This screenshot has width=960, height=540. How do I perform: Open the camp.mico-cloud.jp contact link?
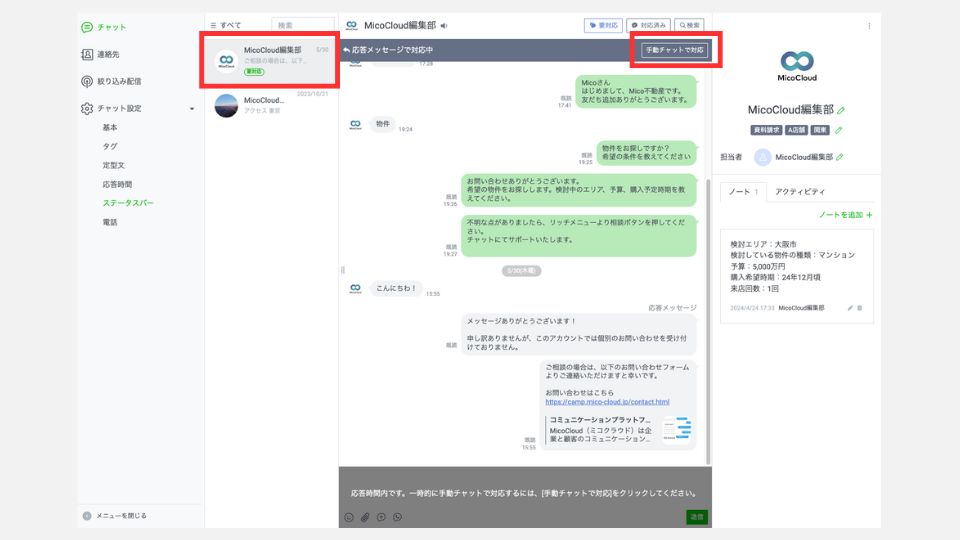607,402
